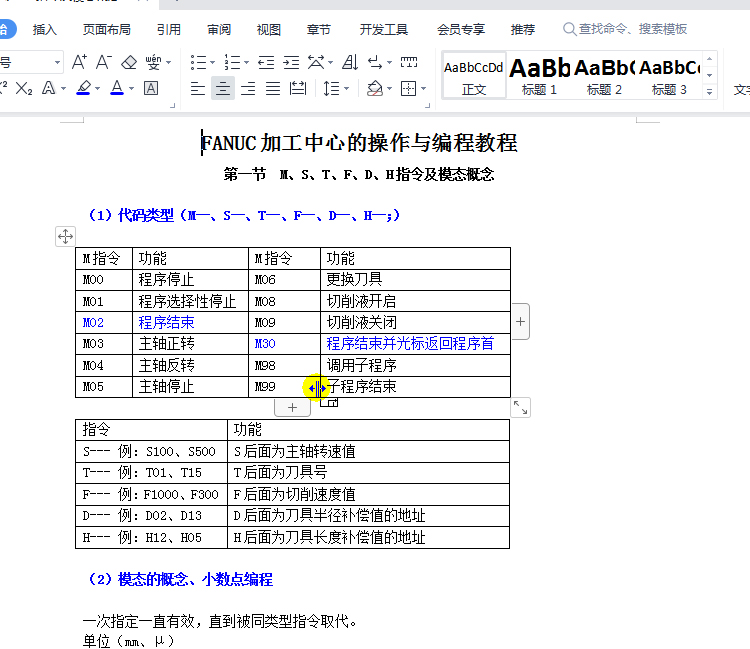The height and width of the screenshot is (649, 750).
Task: Click the borders icon
Action: (408, 88)
